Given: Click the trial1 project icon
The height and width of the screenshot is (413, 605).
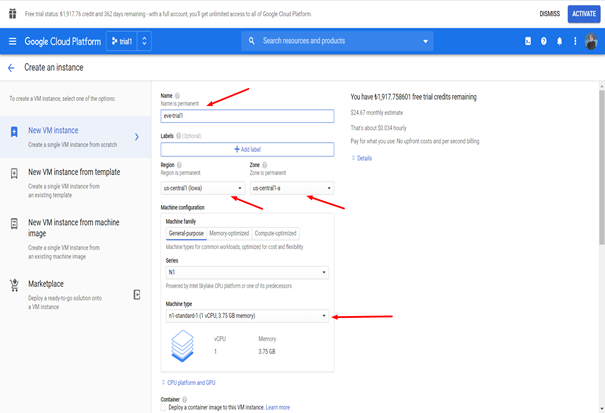Looking at the screenshot, I should (114, 41).
